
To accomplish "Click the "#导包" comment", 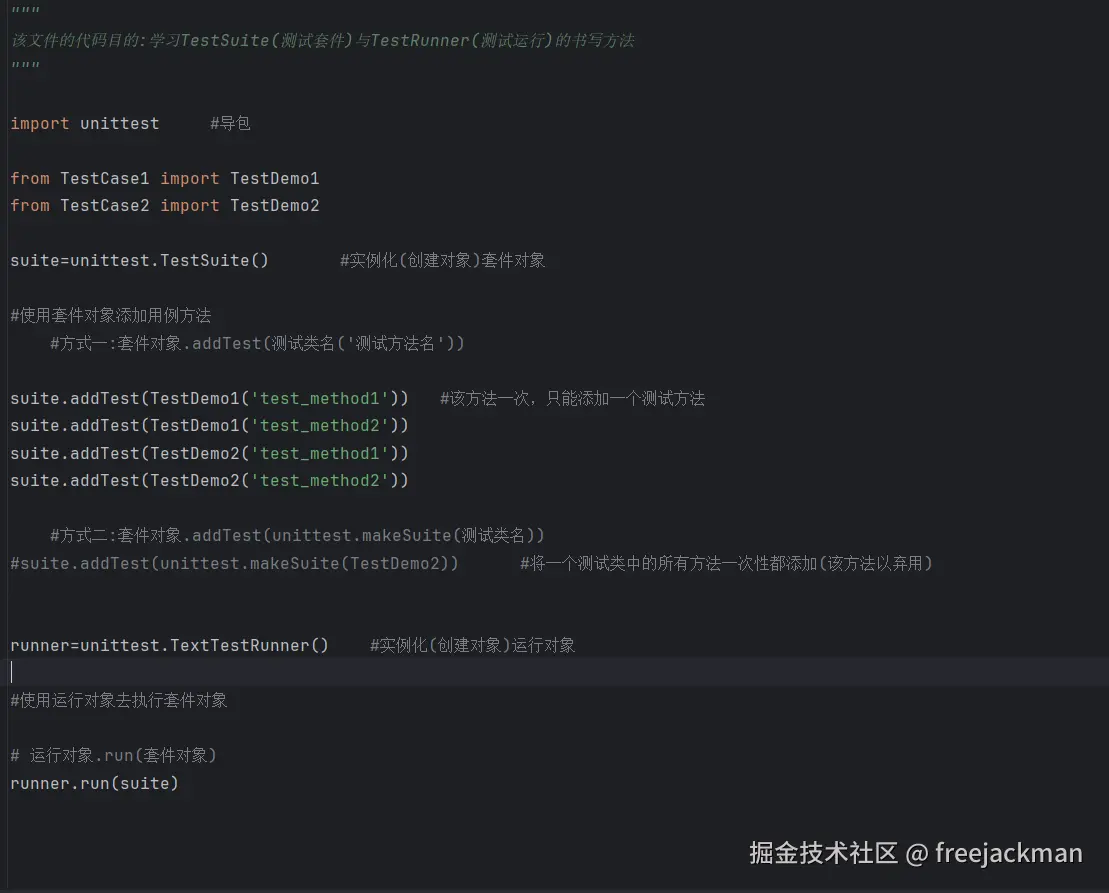I will tap(230, 124).
